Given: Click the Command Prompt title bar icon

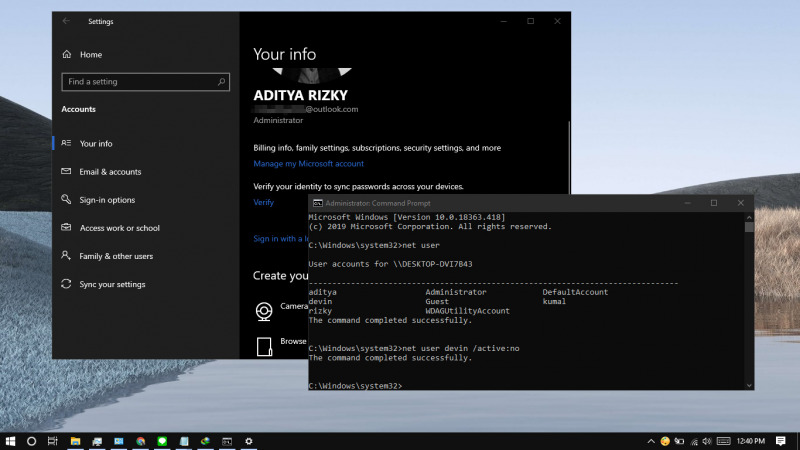Looking at the screenshot, I should [x=317, y=203].
